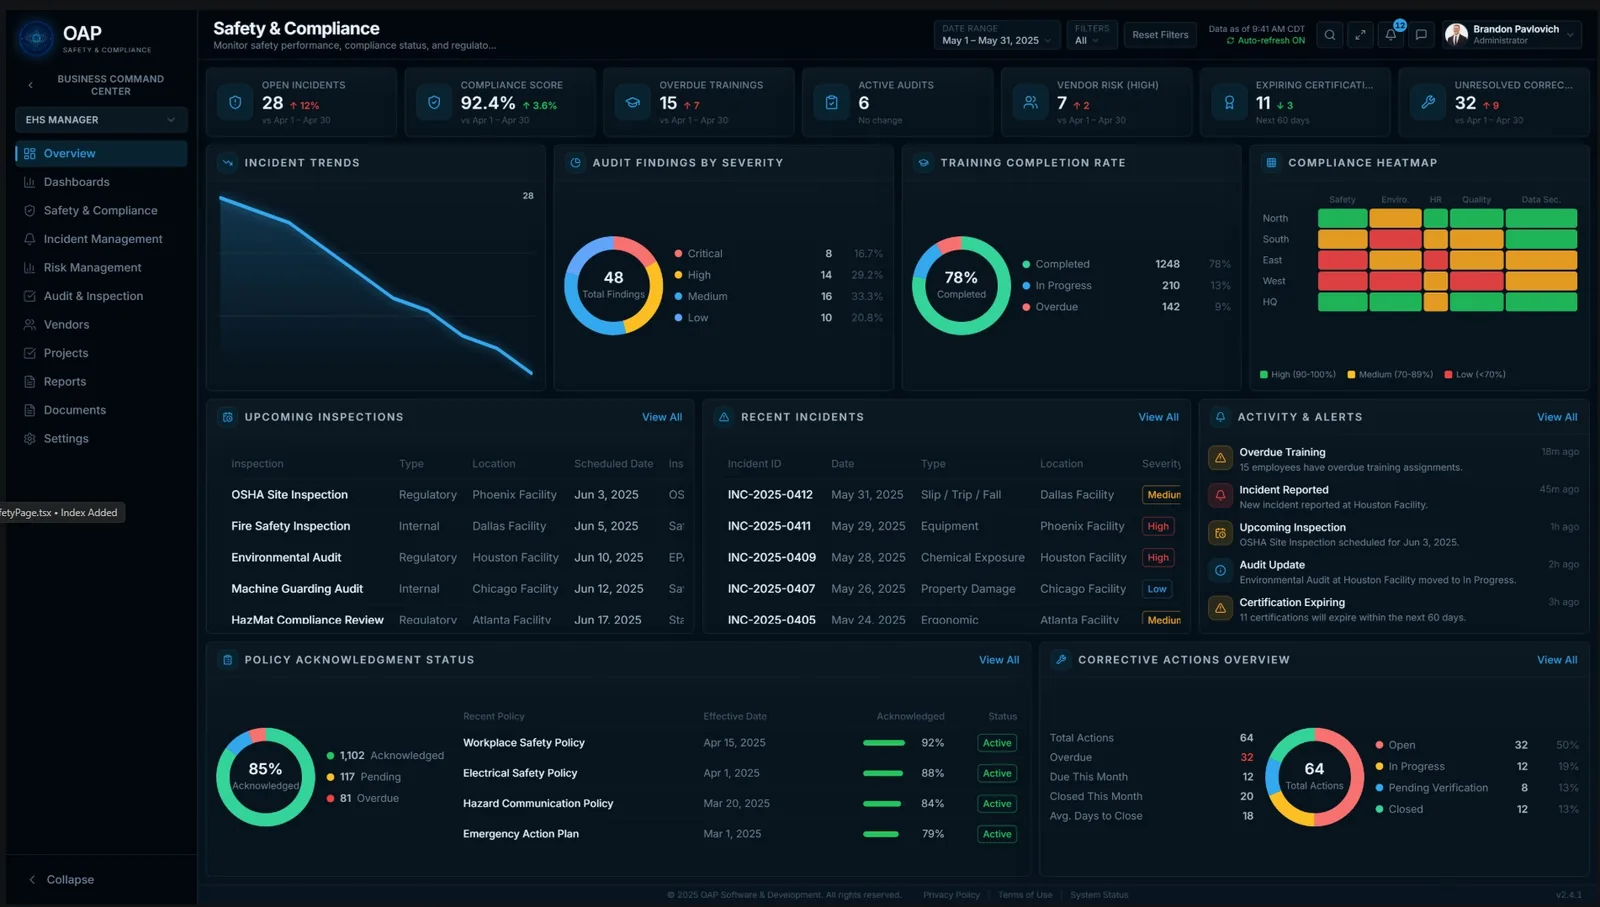Open System Status footer link
The image size is (1600, 907).
(1099, 895)
